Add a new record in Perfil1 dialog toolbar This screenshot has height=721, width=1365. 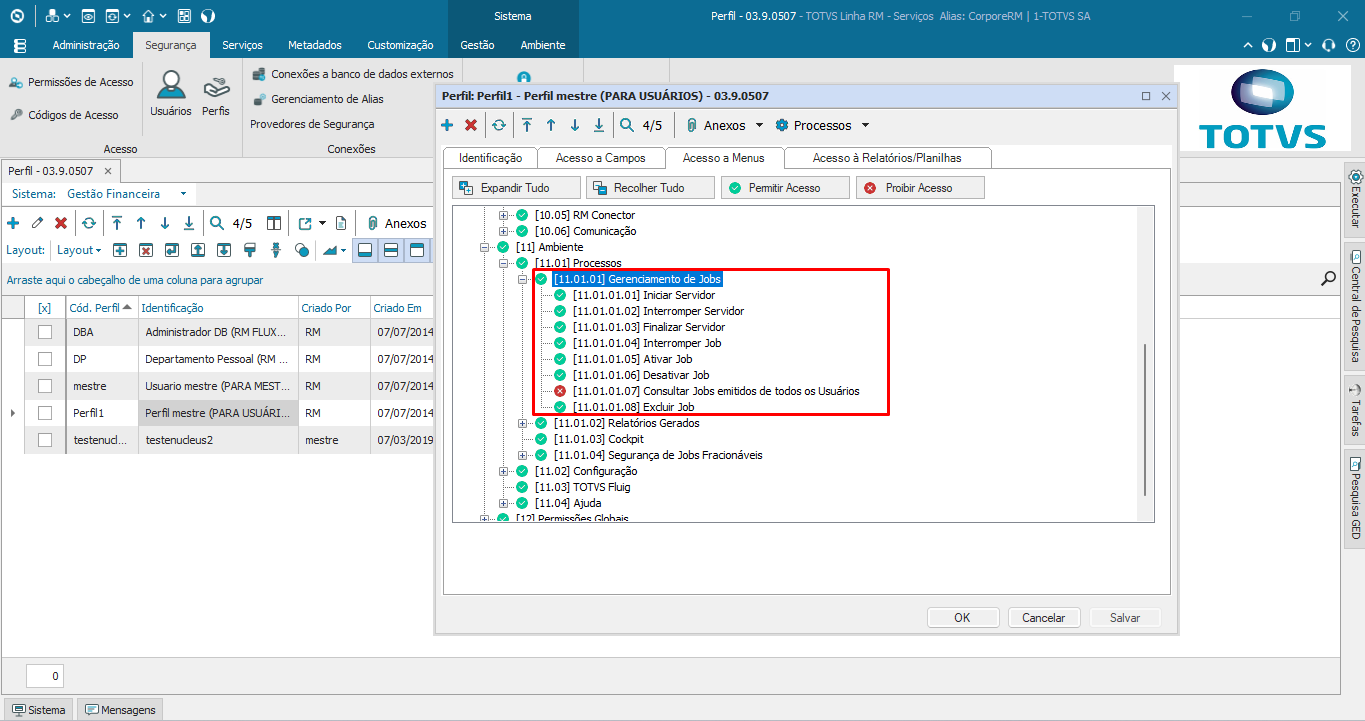click(447, 125)
